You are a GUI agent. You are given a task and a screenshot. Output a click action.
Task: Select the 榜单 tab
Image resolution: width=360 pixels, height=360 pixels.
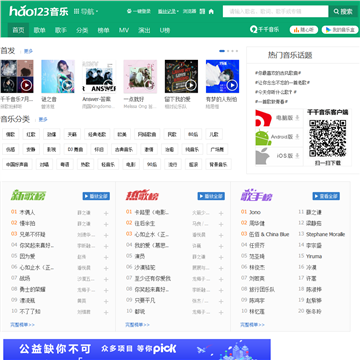[x=103, y=30]
